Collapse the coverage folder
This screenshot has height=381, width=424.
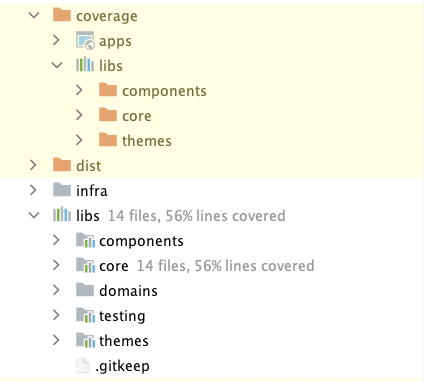(x=34, y=15)
